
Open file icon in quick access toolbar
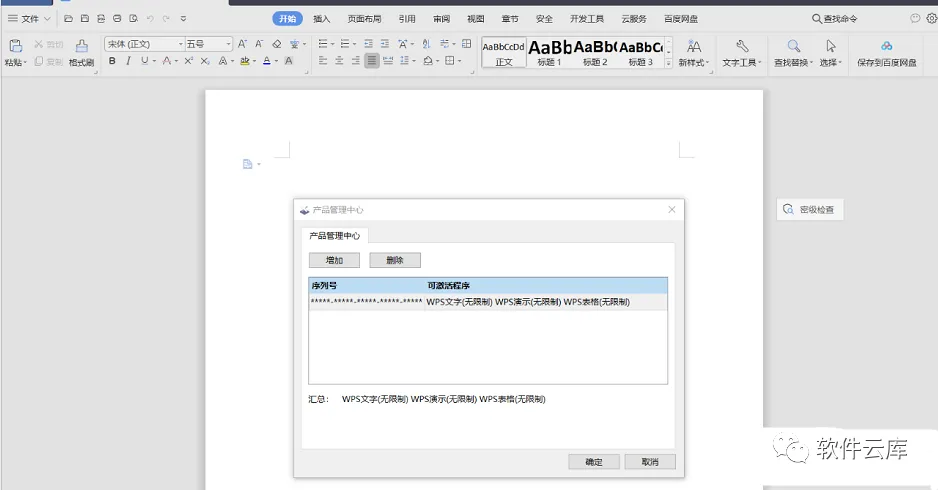point(68,19)
